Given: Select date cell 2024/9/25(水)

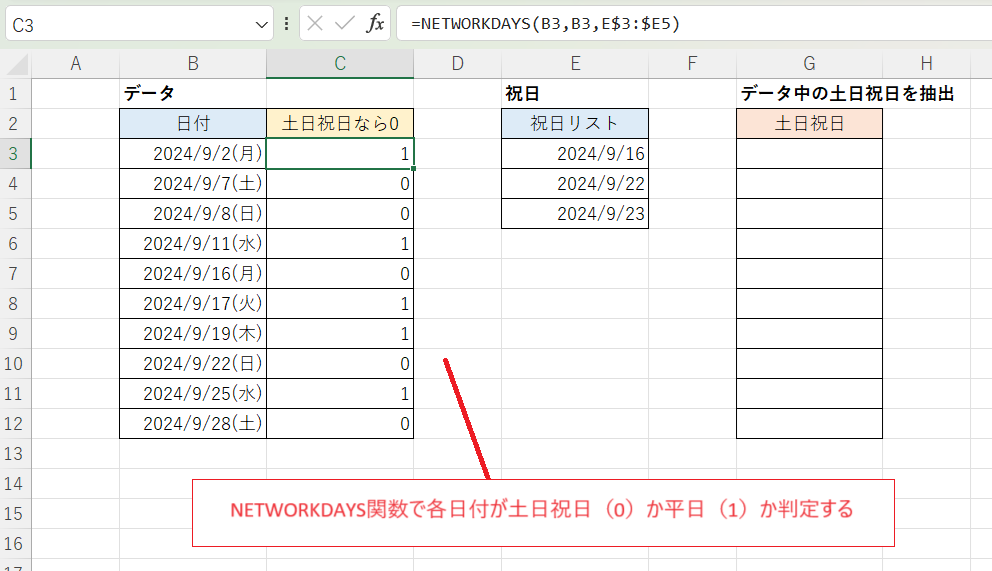Looking at the screenshot, I should tap(193, 393).
